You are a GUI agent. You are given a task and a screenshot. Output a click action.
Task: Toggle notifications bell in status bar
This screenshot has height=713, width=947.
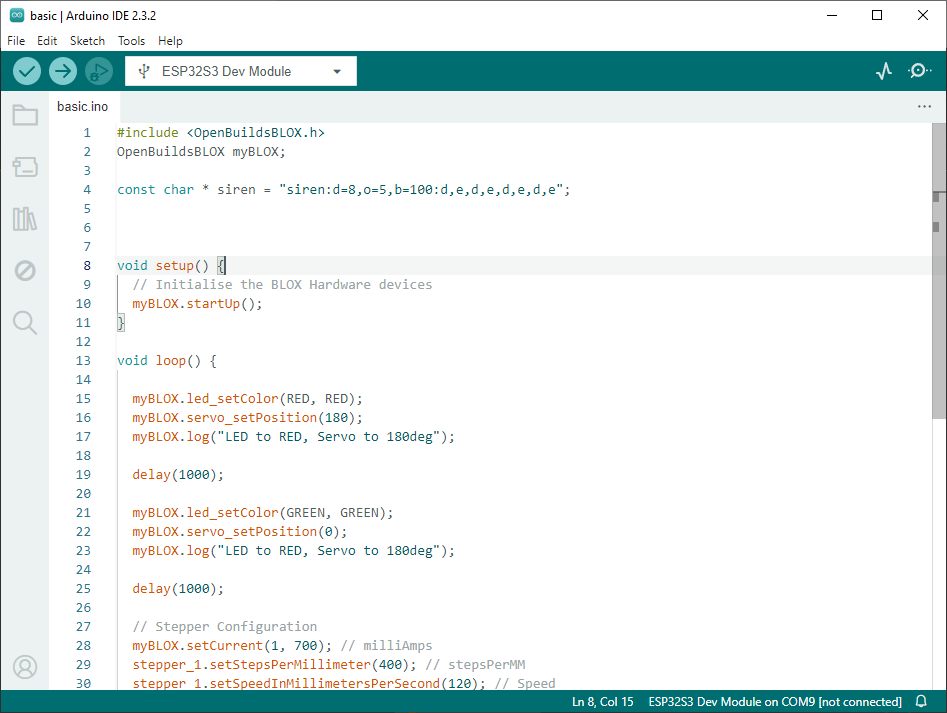coord(921,702)
